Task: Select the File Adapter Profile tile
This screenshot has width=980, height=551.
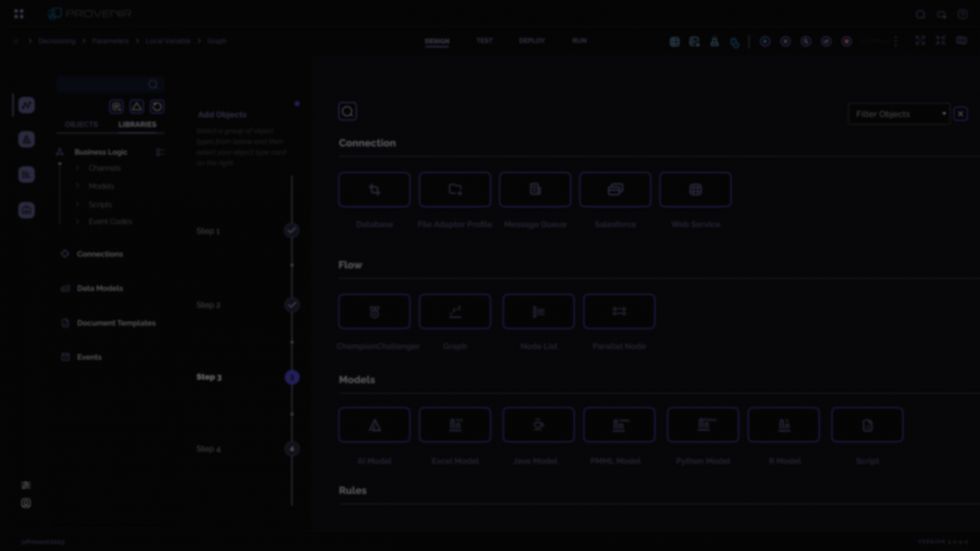Action: [455, 189]
